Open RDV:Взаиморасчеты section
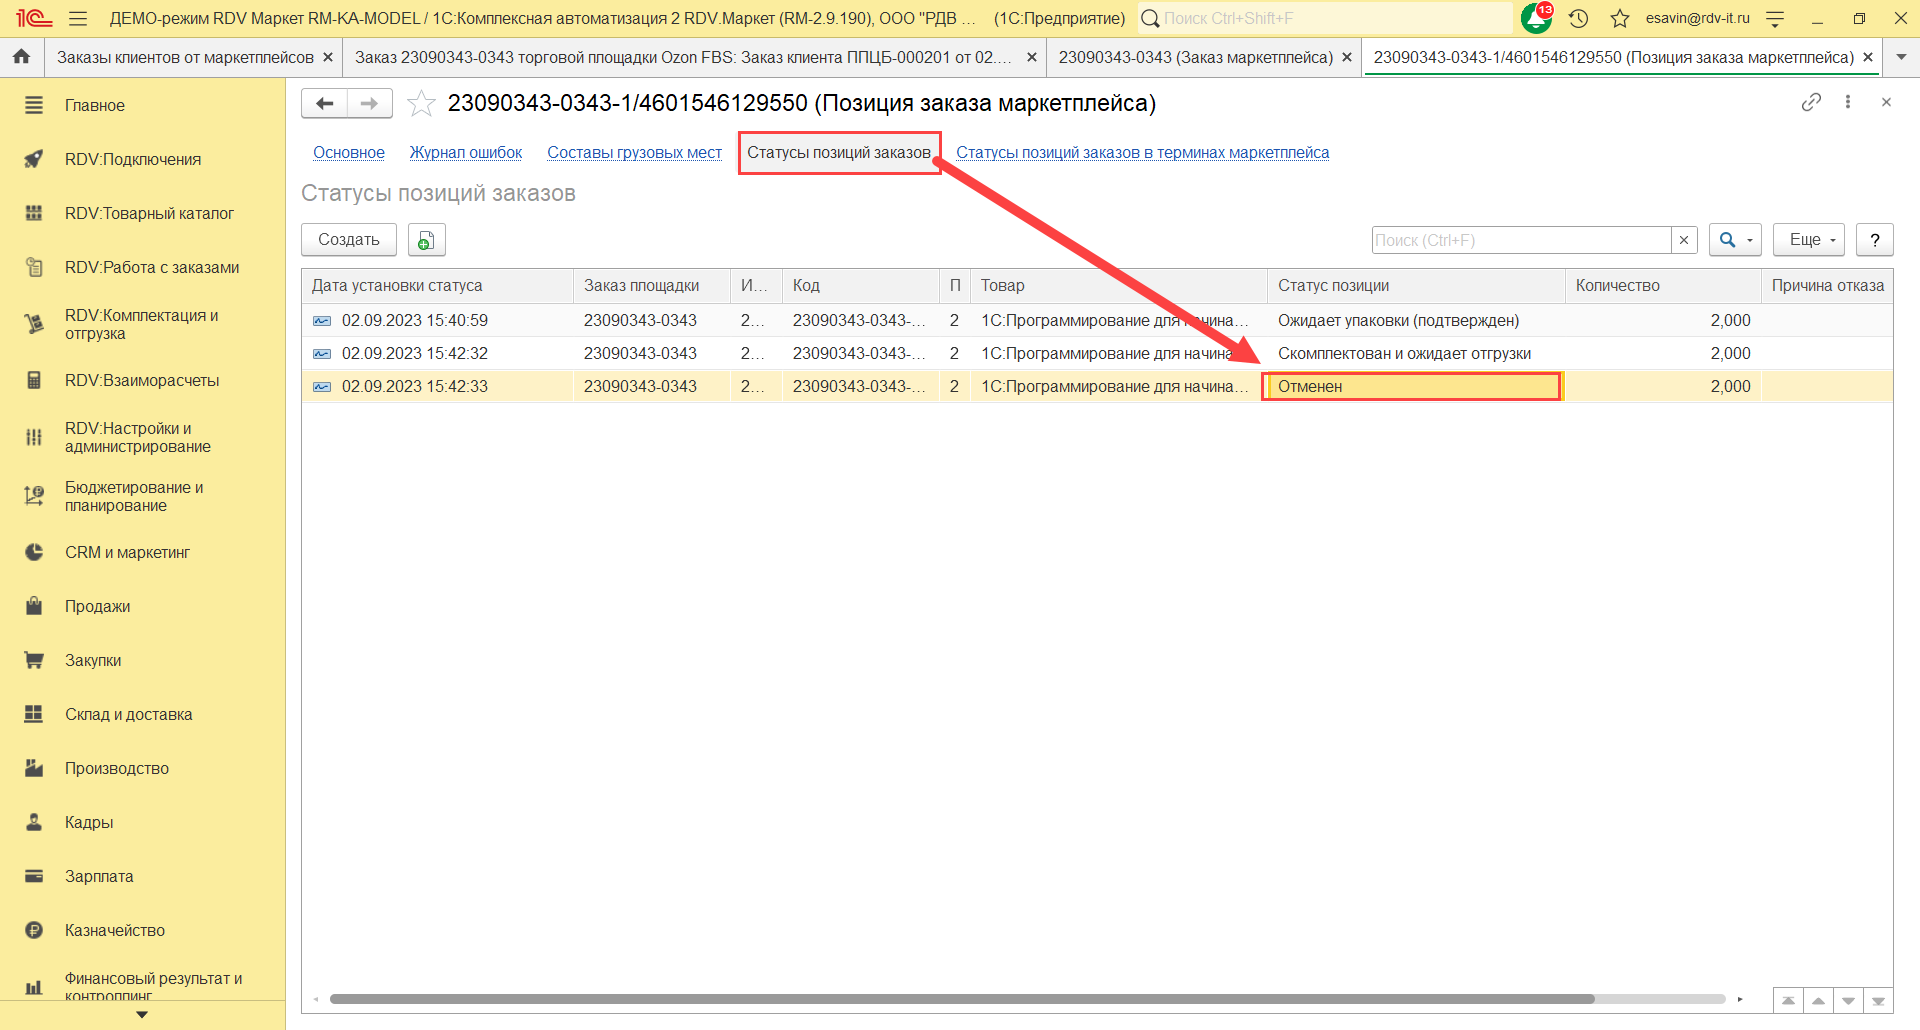1920x1030 pixels. [x=142, y=380]
